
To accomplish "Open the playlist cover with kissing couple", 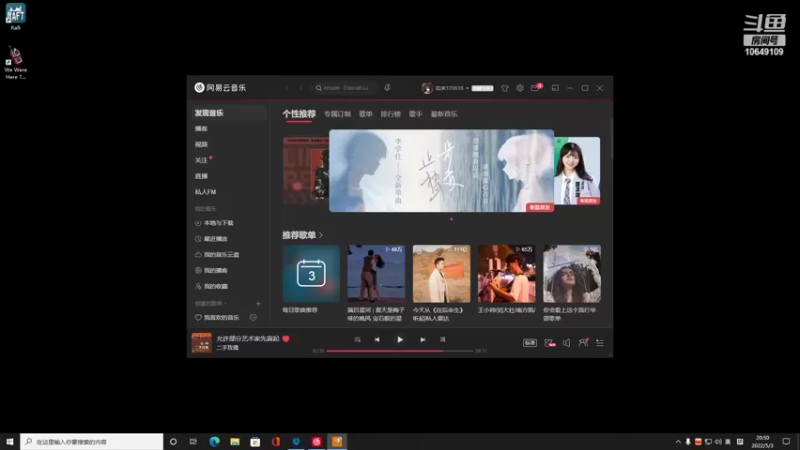I will [377, 273].
